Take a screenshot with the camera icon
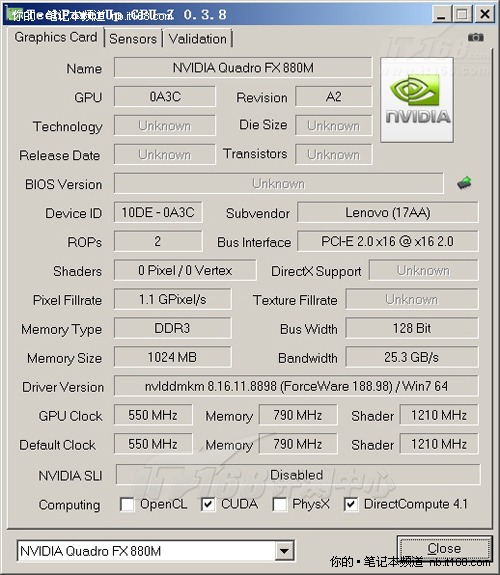 pyautogui.click(x=475, y=37)
